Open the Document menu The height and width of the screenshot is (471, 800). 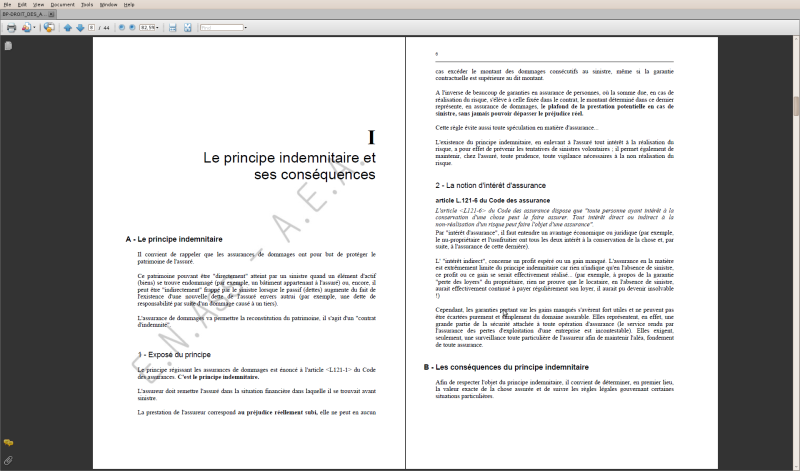(62, 5)
